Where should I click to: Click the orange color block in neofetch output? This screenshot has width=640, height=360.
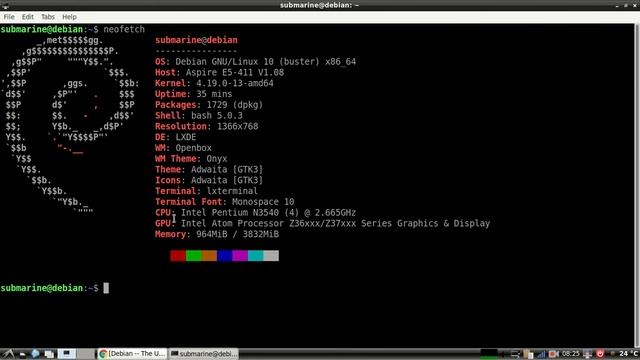tap(209, 256)
